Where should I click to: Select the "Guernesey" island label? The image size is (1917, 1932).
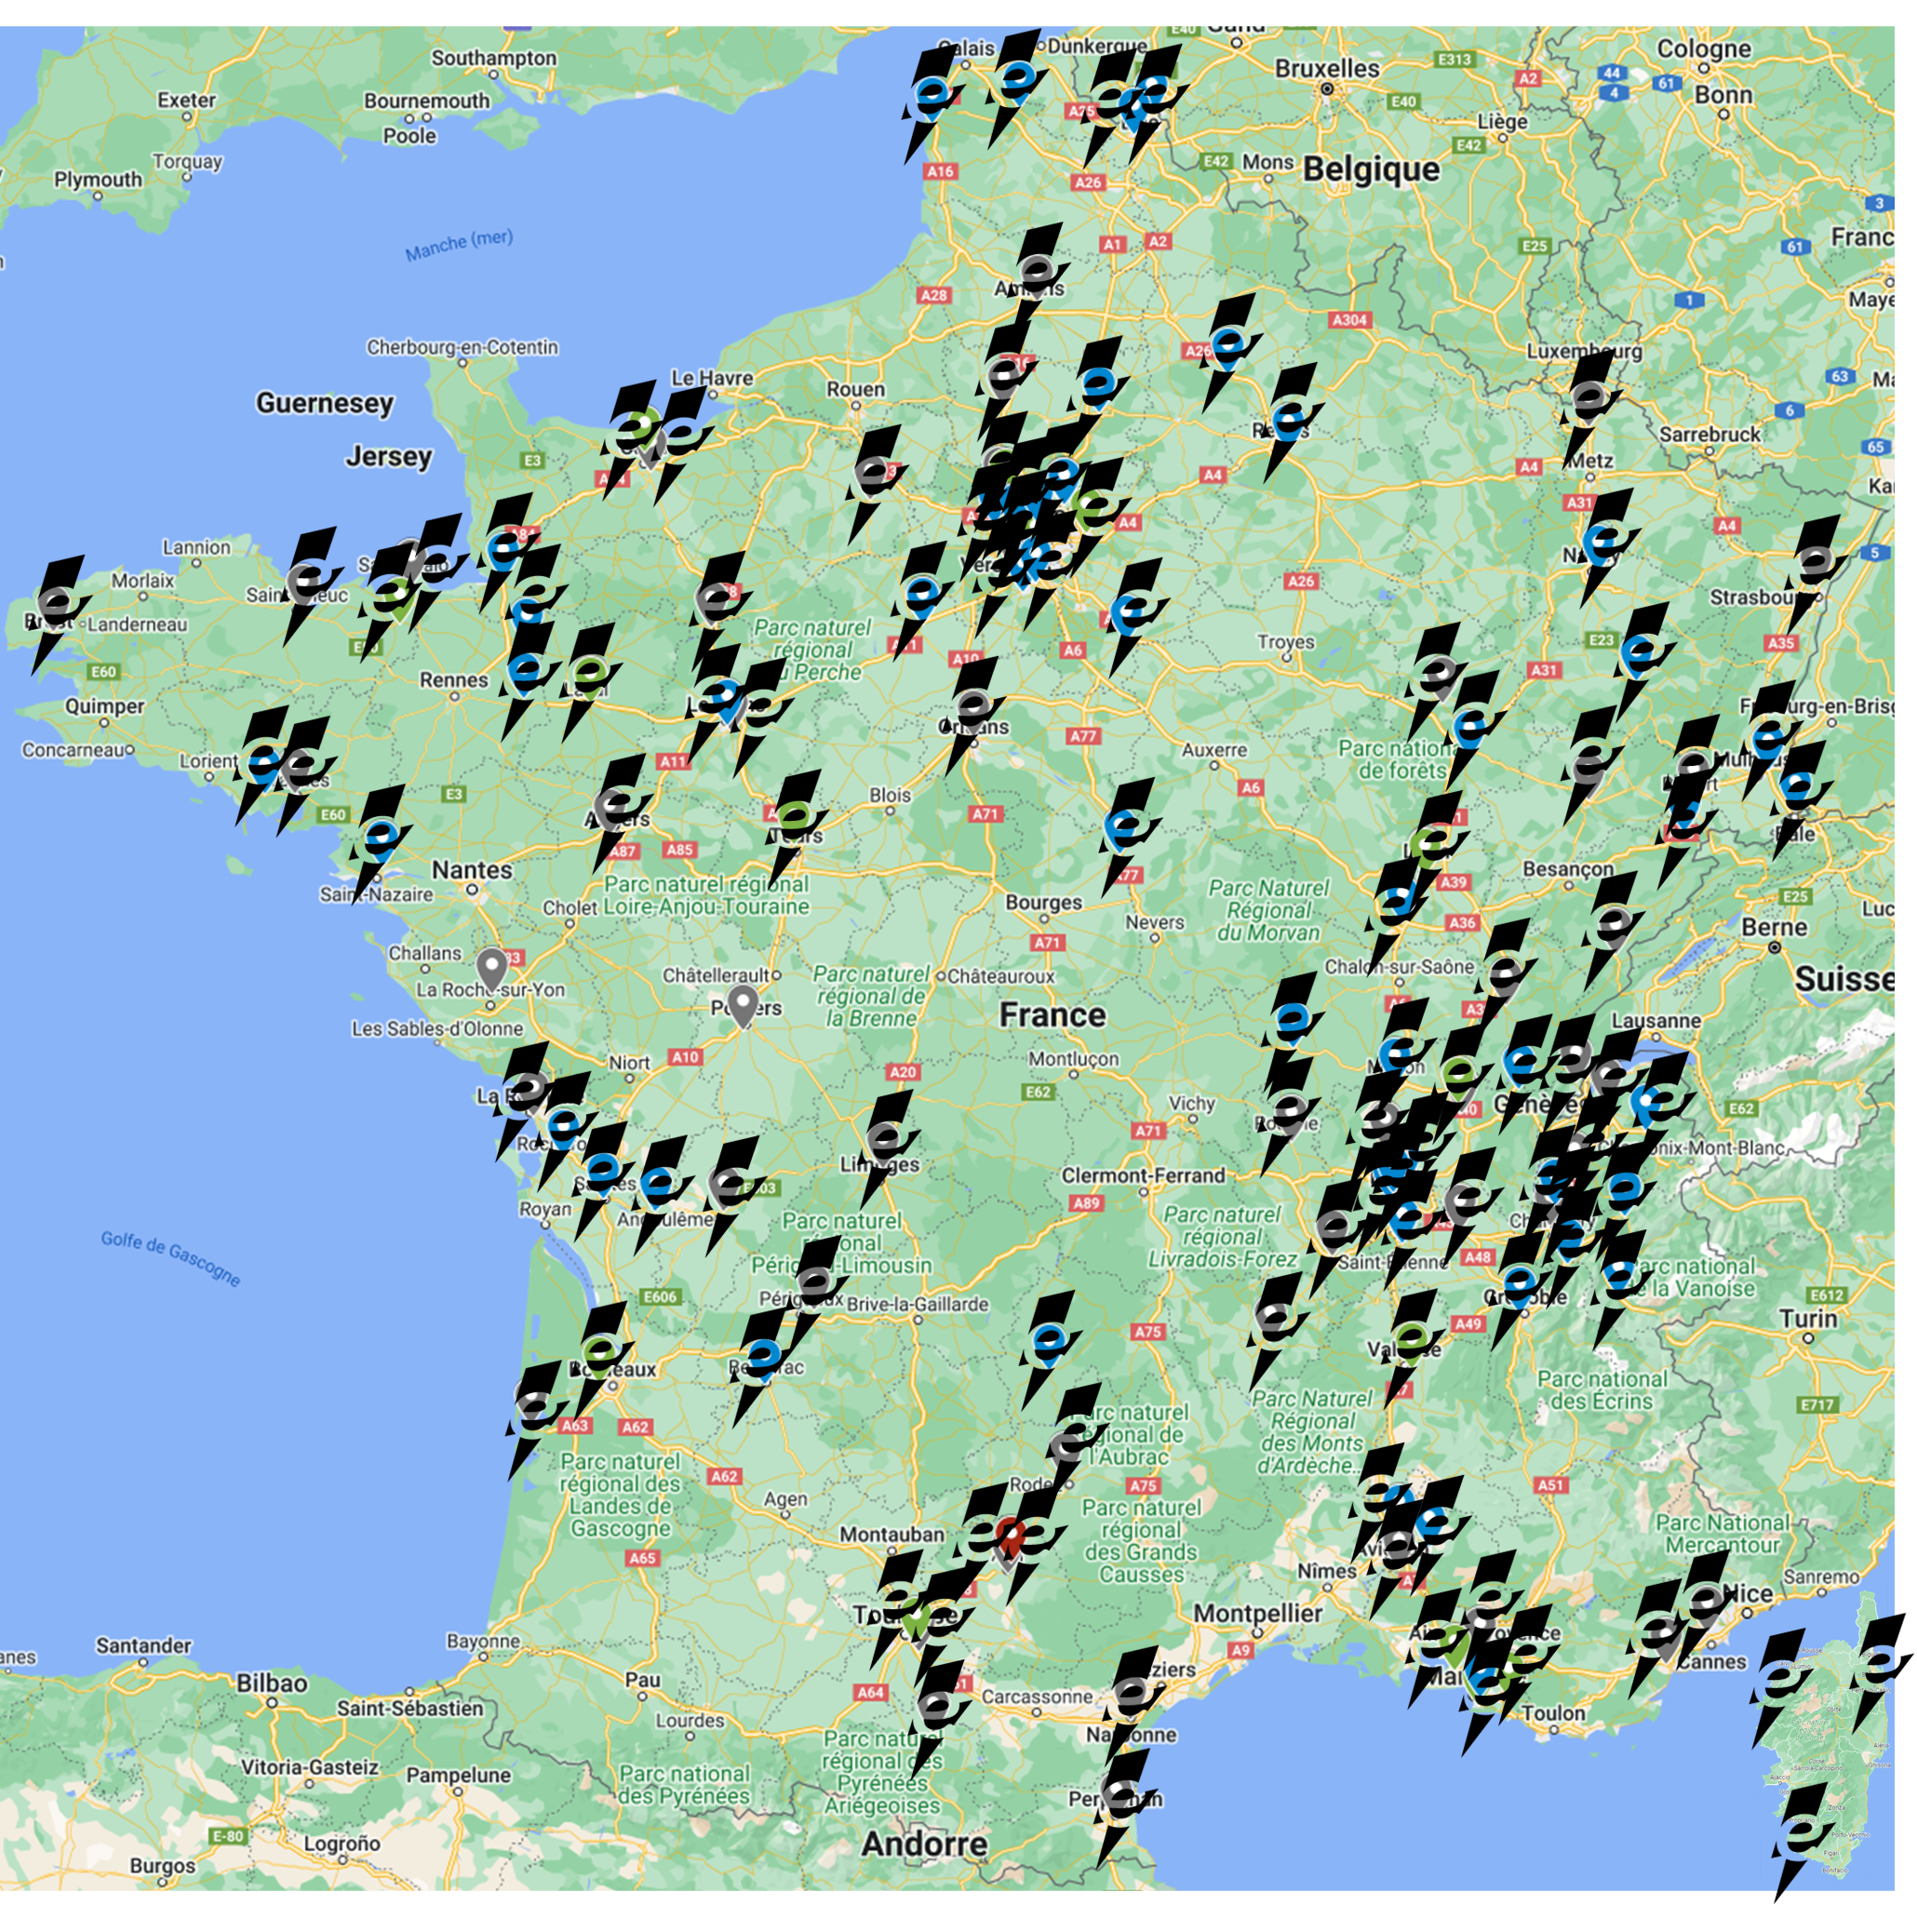point(325,403)
